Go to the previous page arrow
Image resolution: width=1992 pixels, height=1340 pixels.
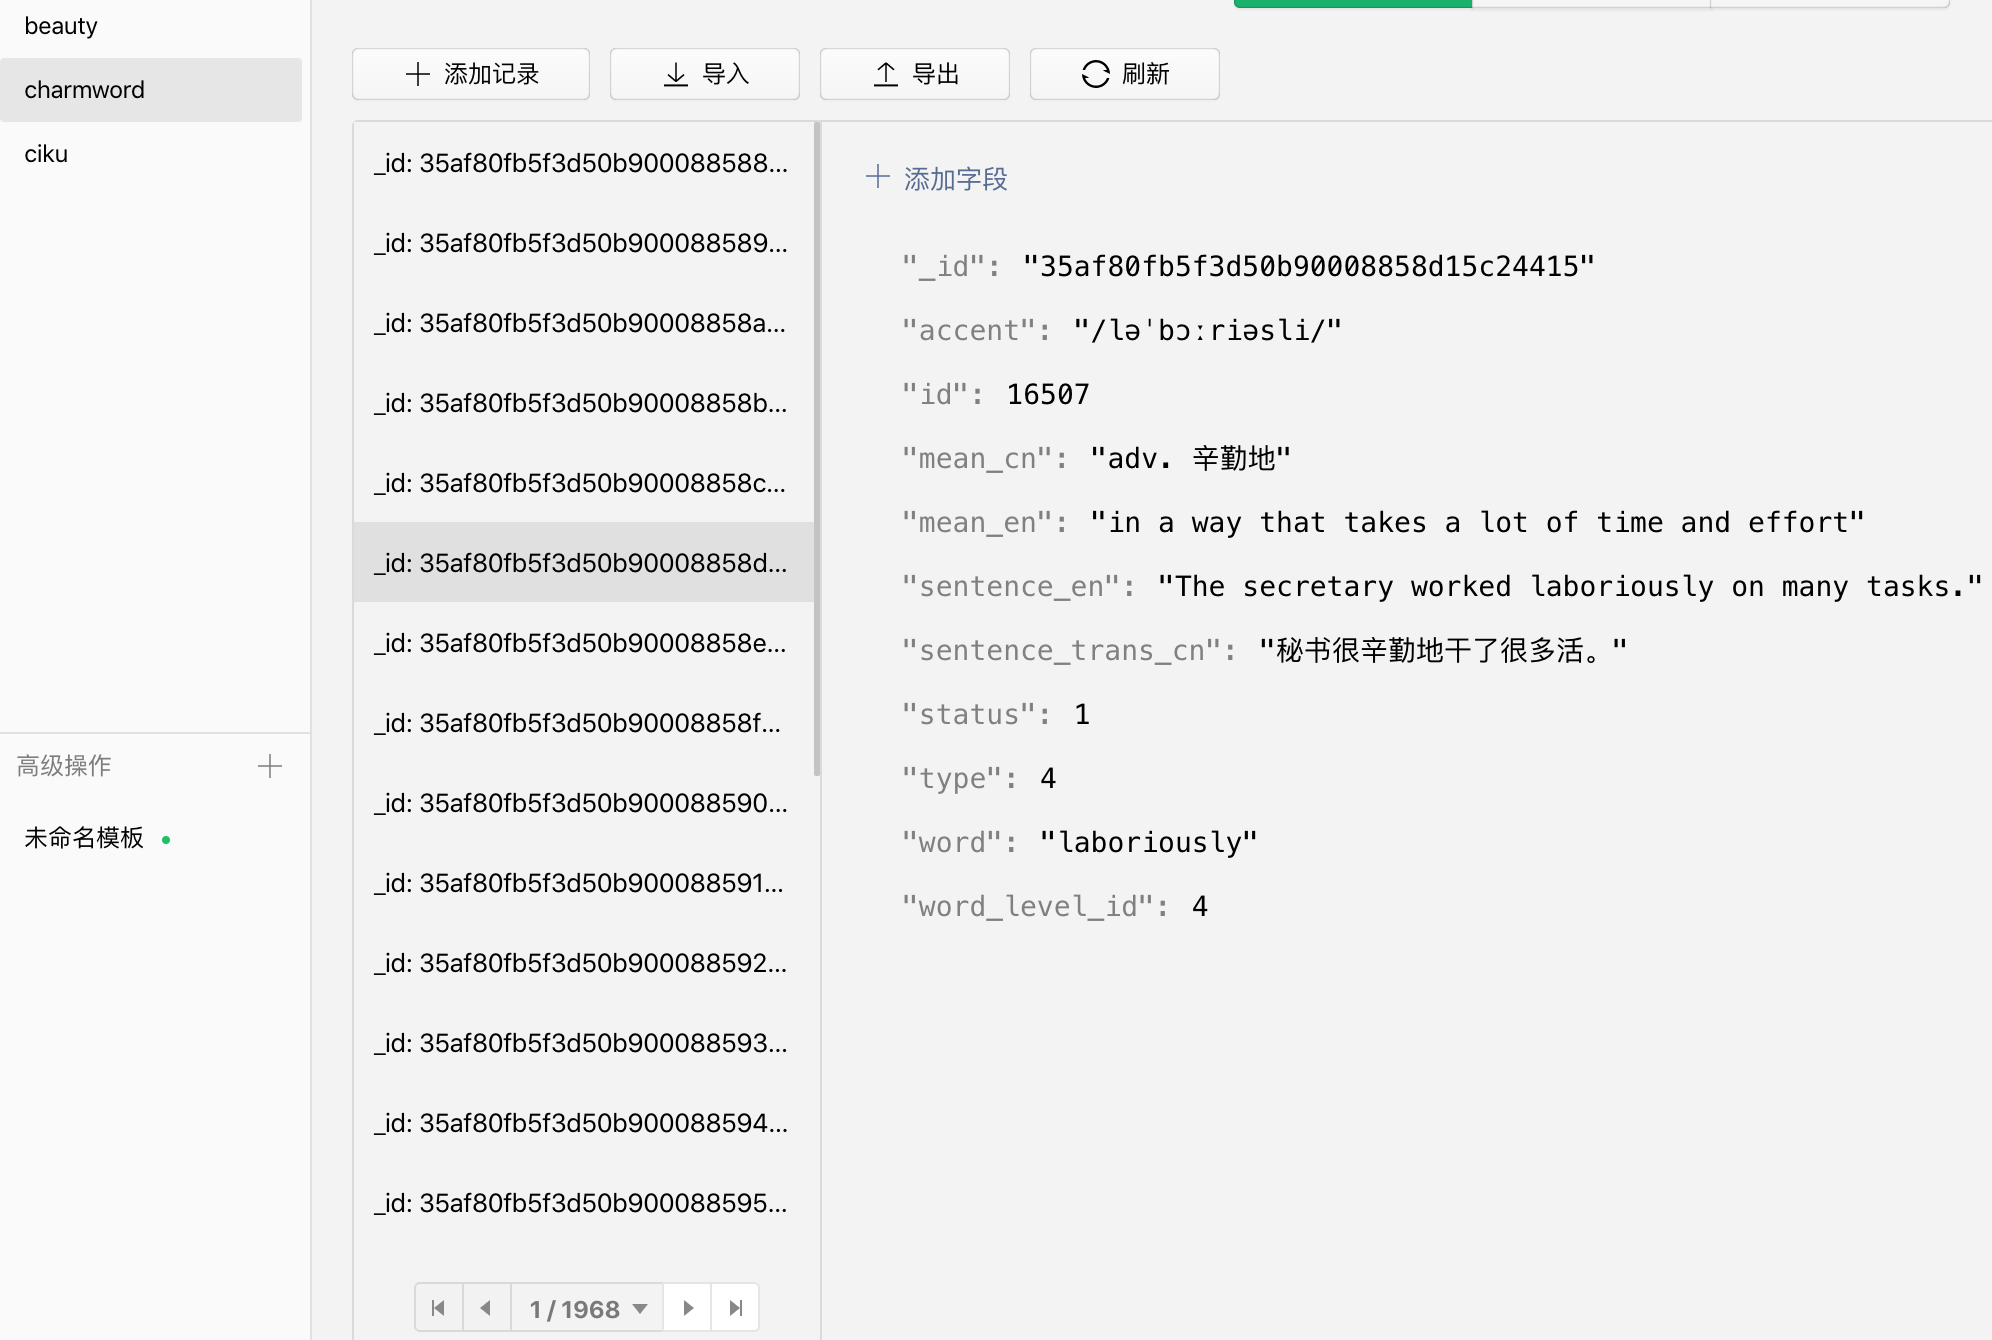486,1308
